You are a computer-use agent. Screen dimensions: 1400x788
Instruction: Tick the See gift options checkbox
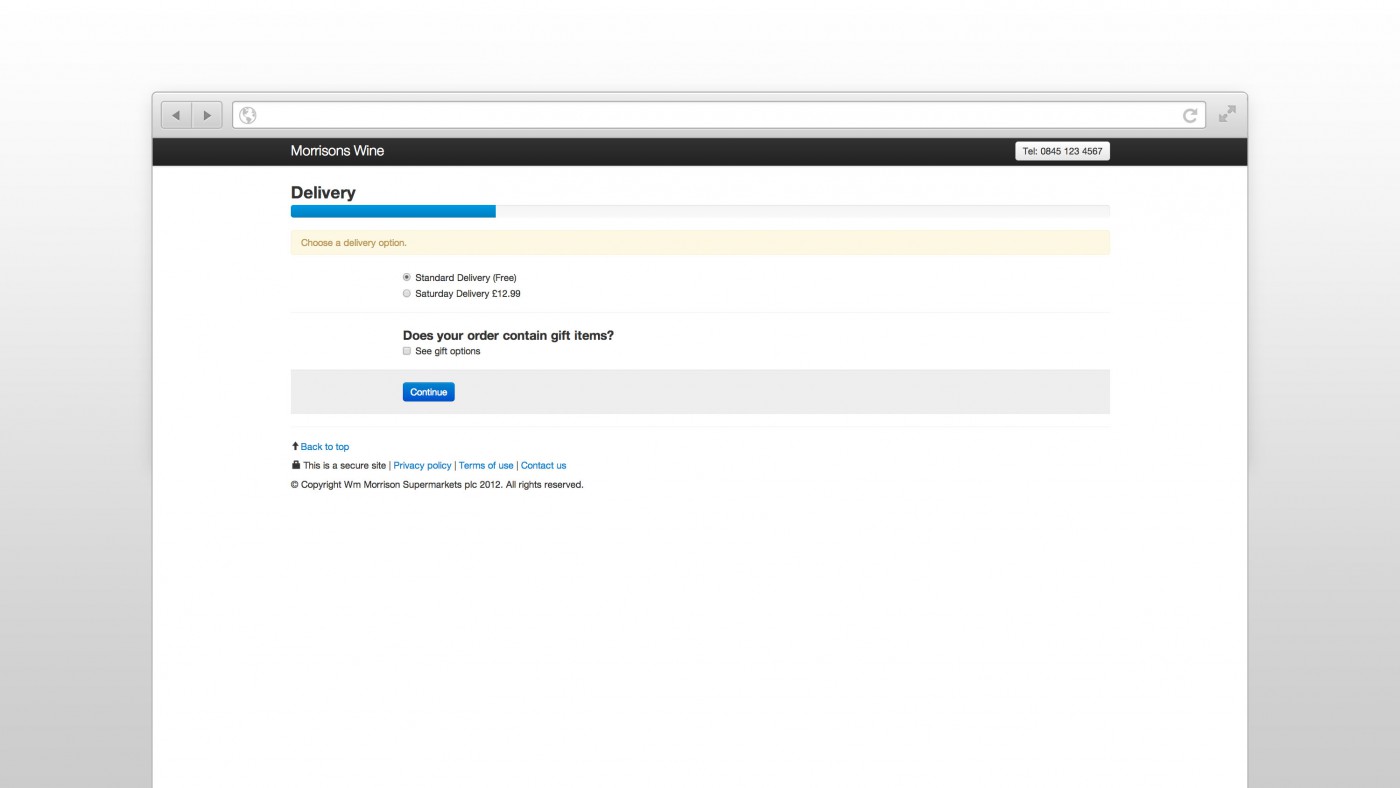click(407, 351)
